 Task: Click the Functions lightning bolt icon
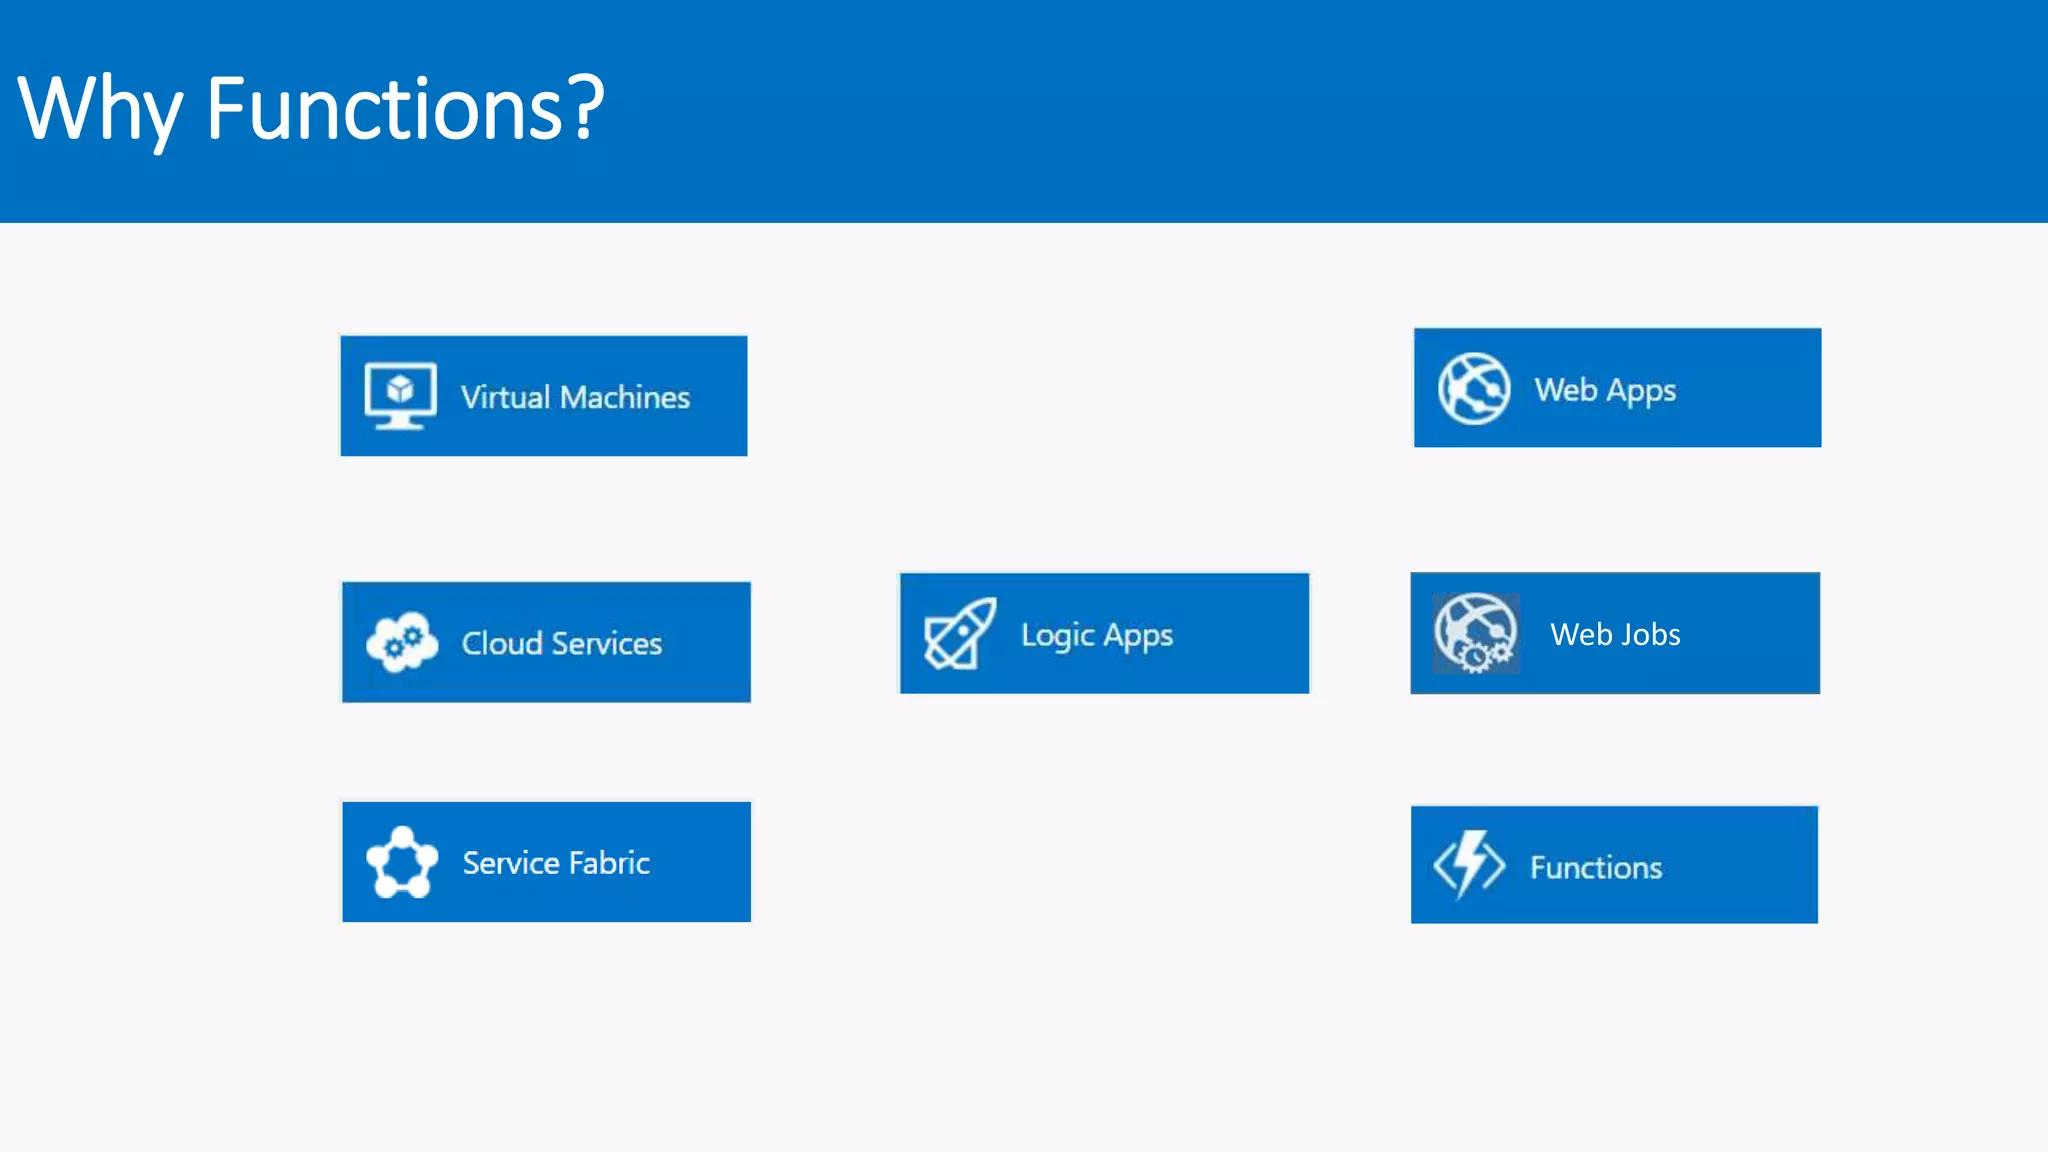pos(1469,865)
